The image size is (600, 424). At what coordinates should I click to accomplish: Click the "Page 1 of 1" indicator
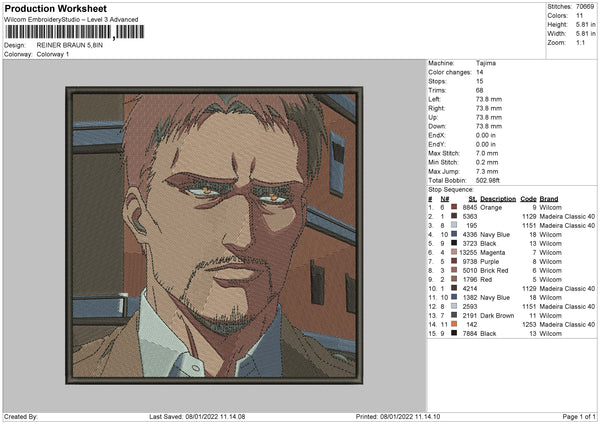(x=579, y=417)
